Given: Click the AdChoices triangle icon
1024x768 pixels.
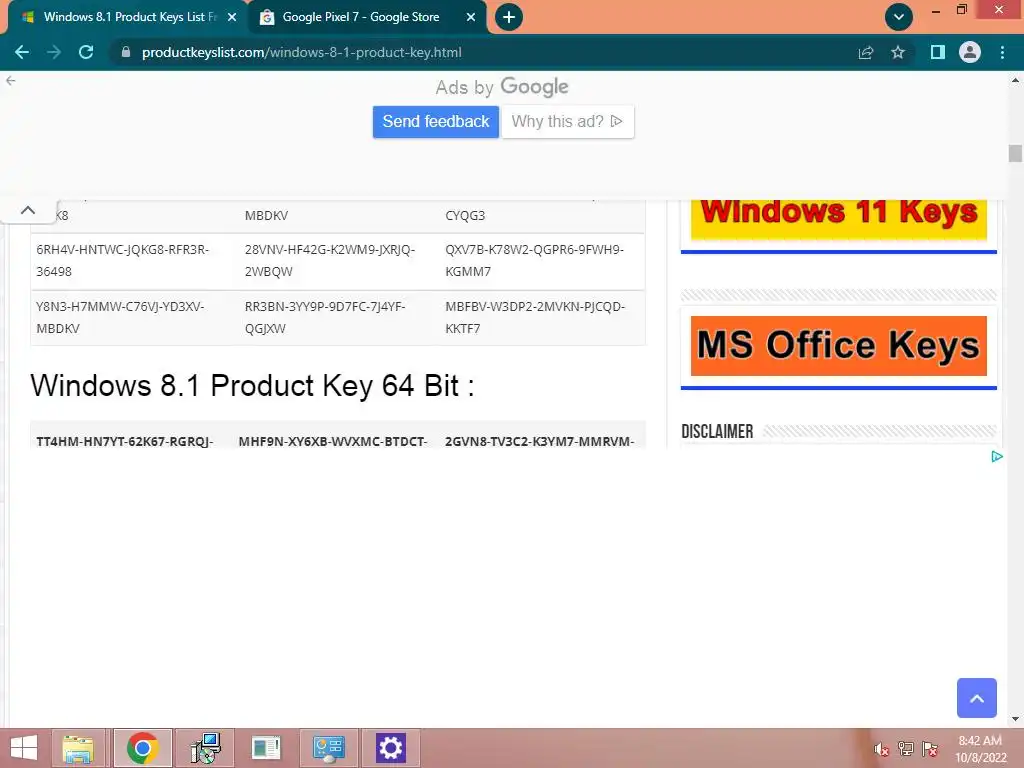Looking at the screenshot, I should pyautogui.click(x=997, y=456).
